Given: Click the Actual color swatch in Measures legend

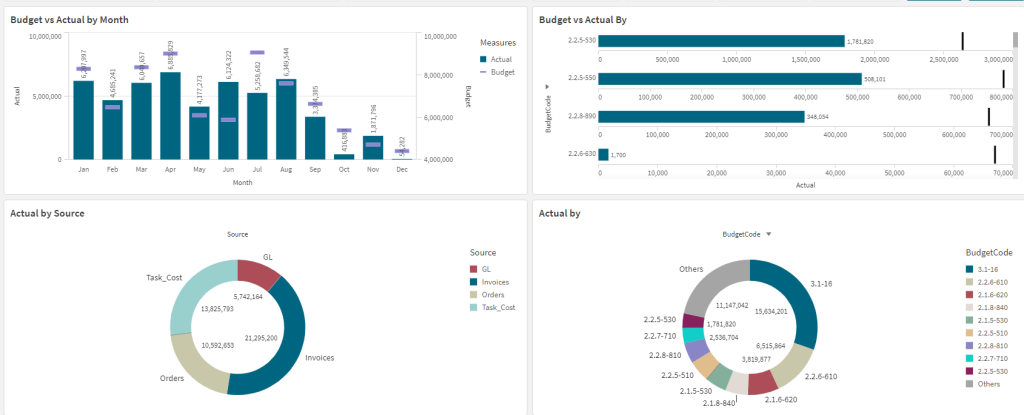Looking at the screenshot, I should click(483, 59).
